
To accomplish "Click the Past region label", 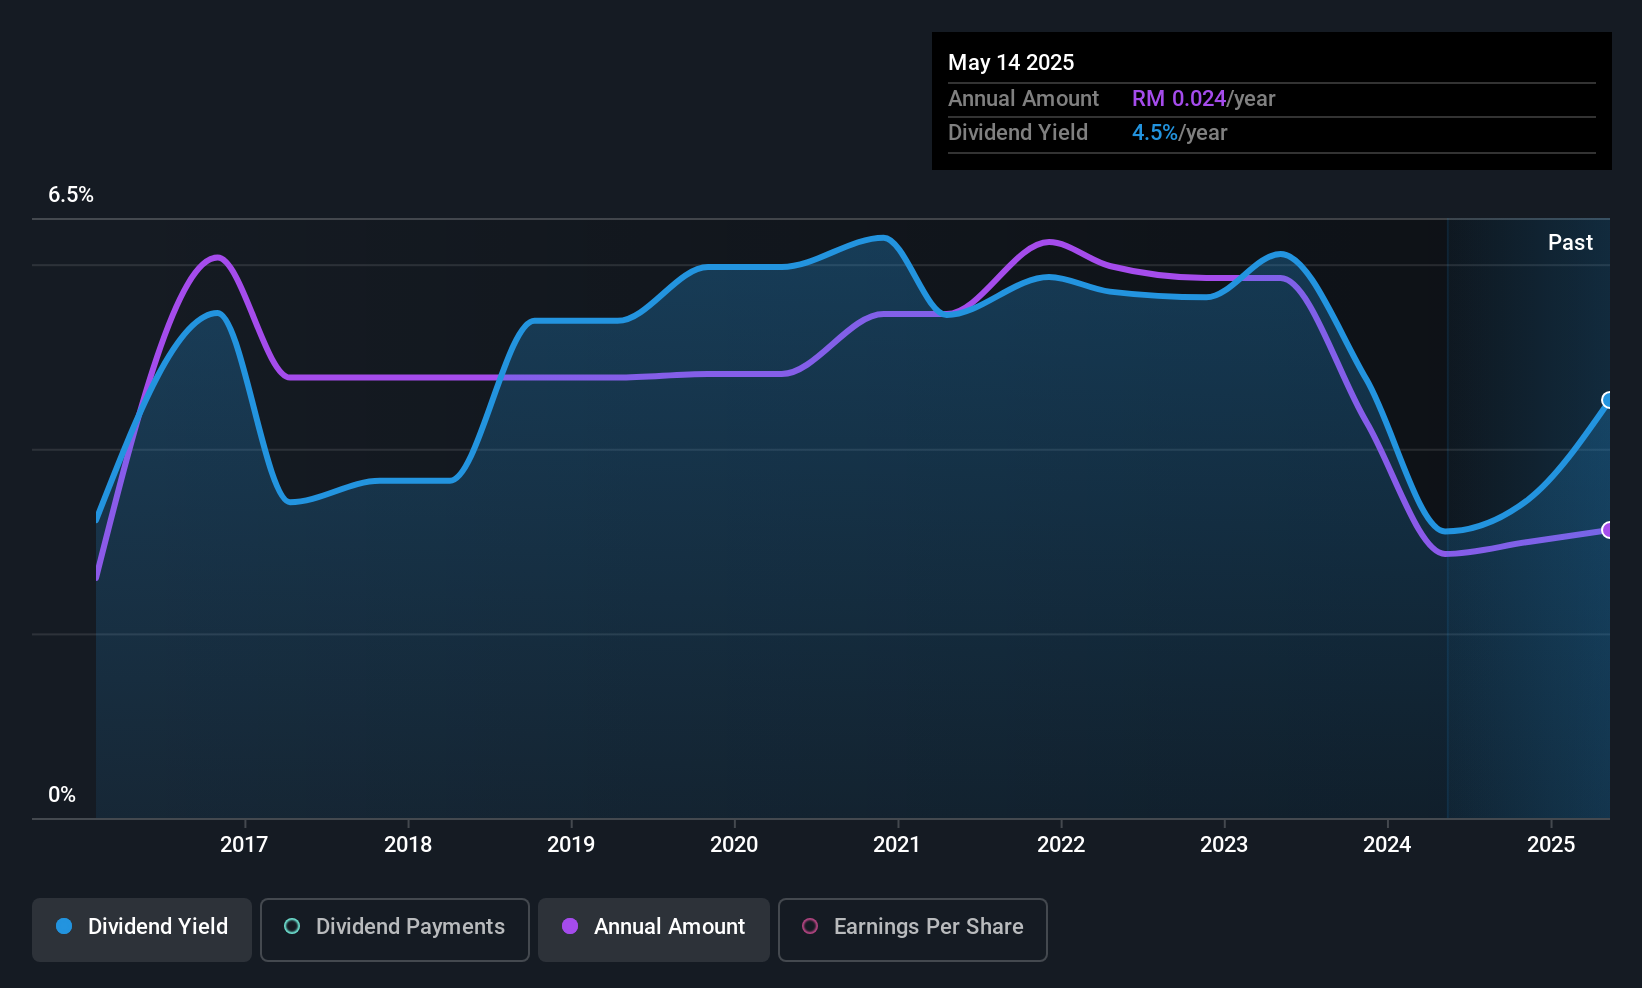I will pos(1570,242).
